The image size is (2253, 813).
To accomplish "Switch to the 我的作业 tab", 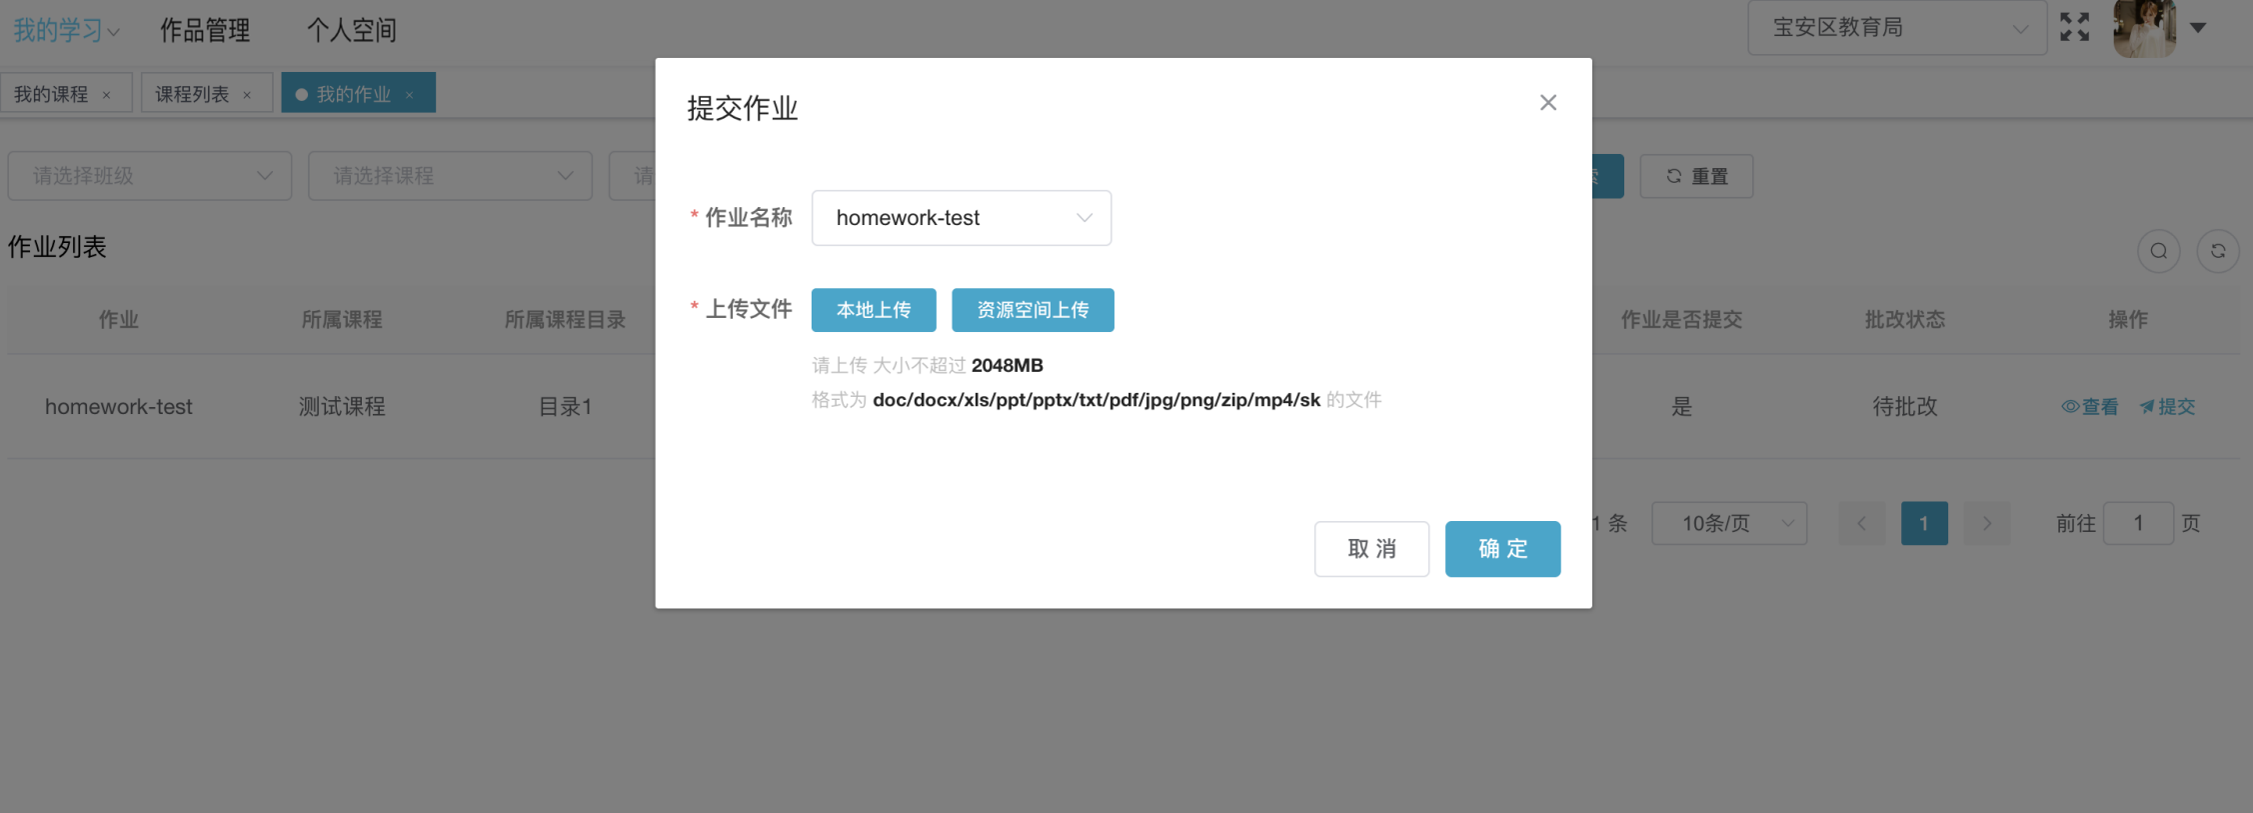I will click(x=353, y=94).
